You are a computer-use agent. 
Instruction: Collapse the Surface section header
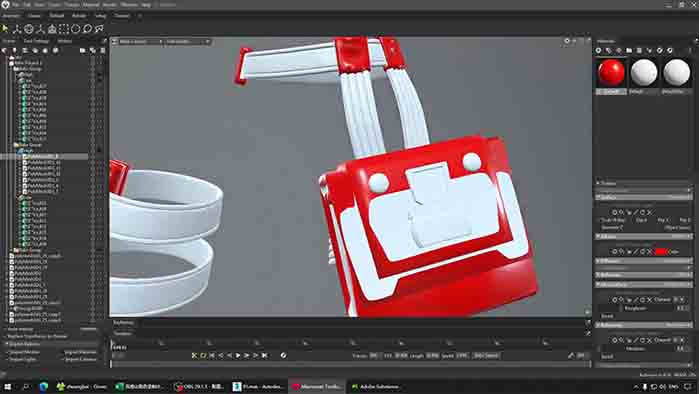pos(644,197)
